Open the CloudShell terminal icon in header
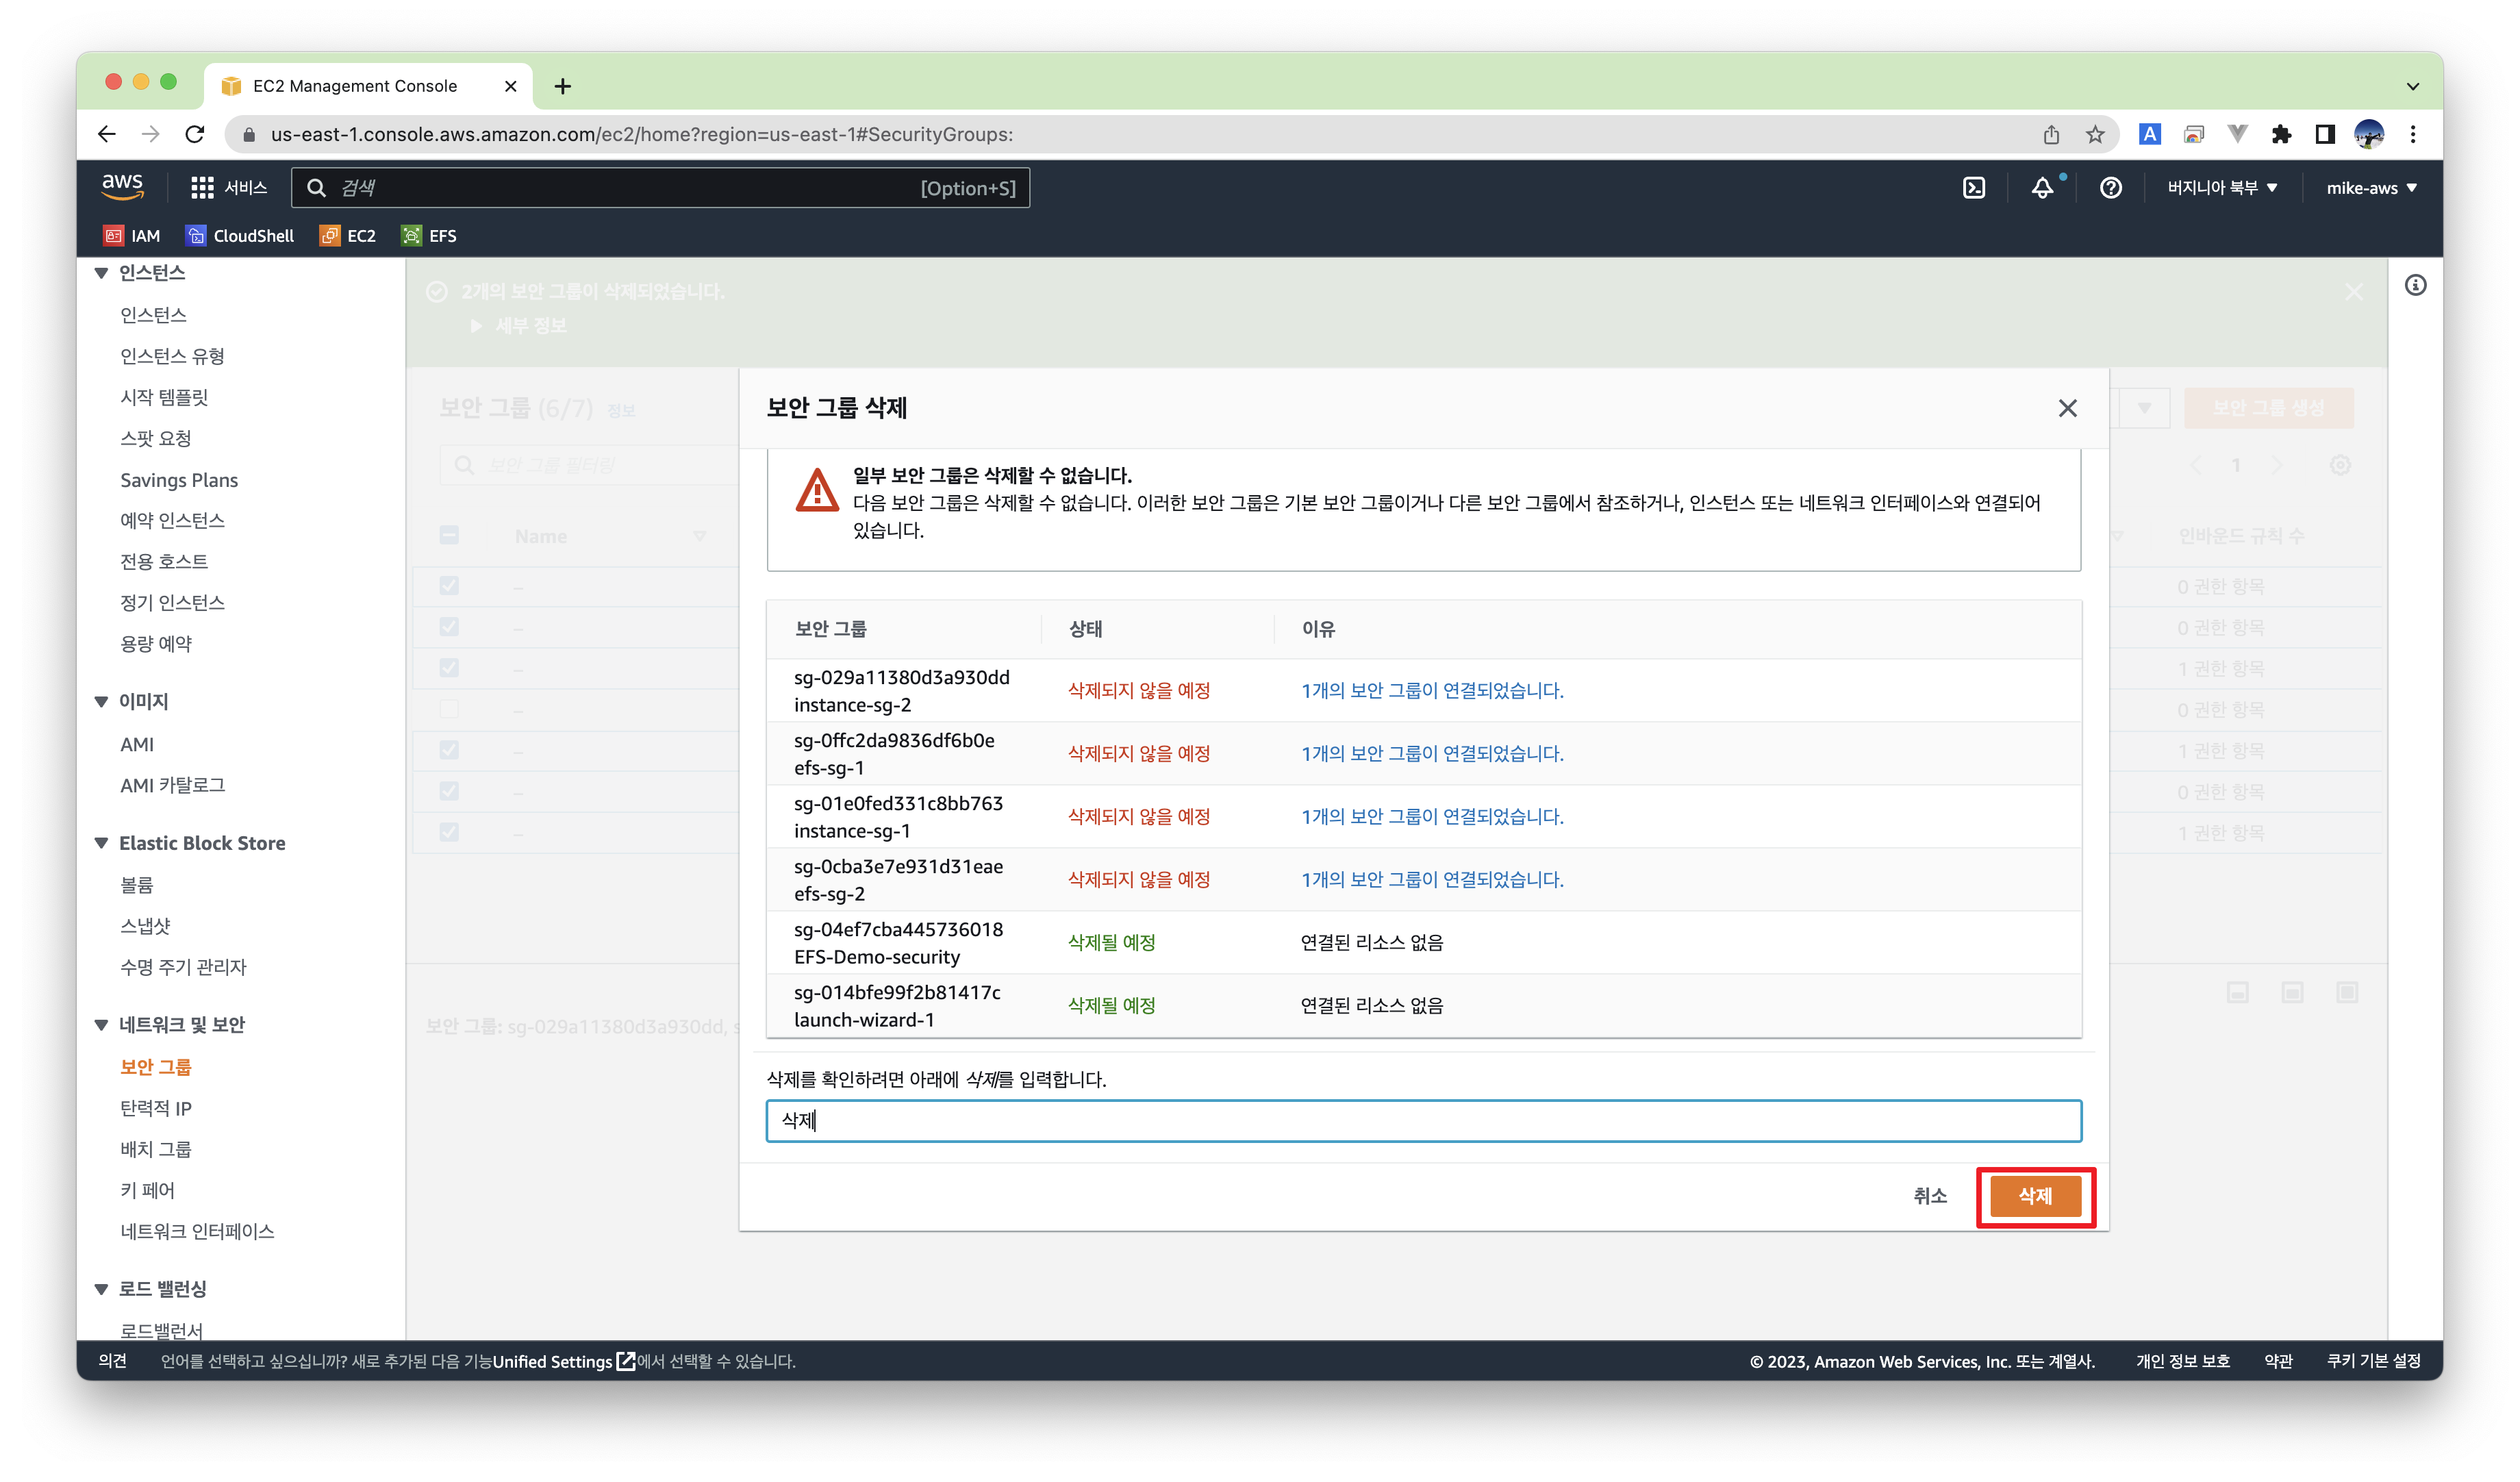The image size is (2520, 1482). (1974, 188)
